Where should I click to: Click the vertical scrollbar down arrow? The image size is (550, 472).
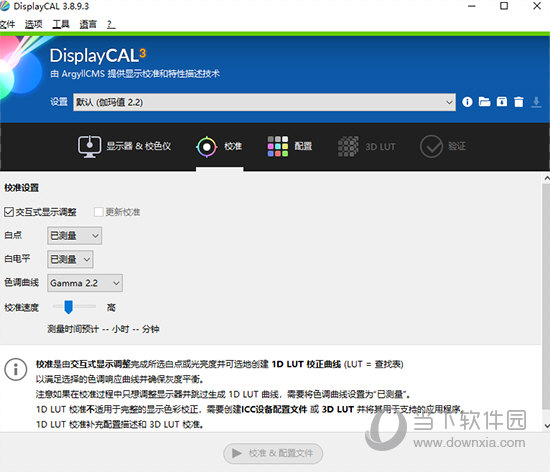pos(546,426)
